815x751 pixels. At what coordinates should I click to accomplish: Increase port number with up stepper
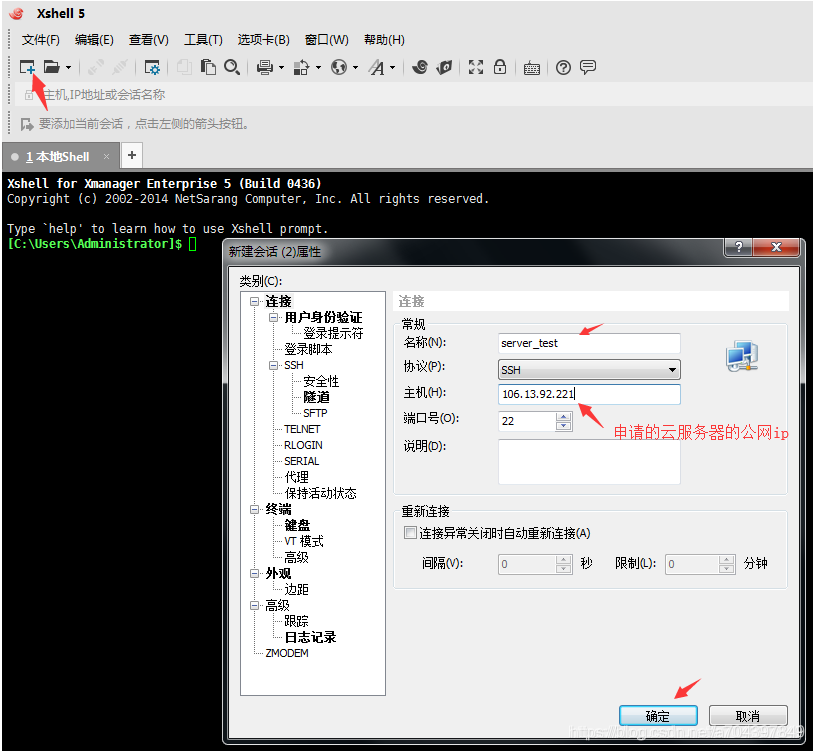tap(563, 416)
